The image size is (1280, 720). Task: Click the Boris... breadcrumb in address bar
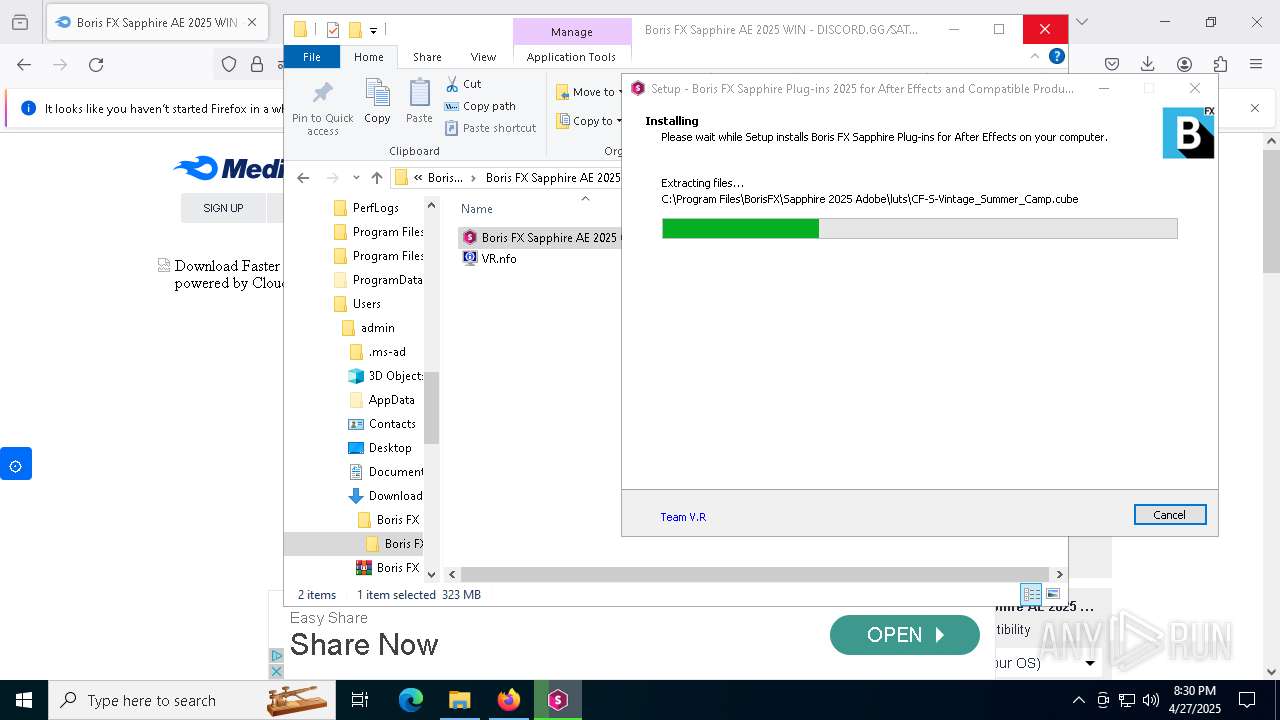click(x=445, y=178)
